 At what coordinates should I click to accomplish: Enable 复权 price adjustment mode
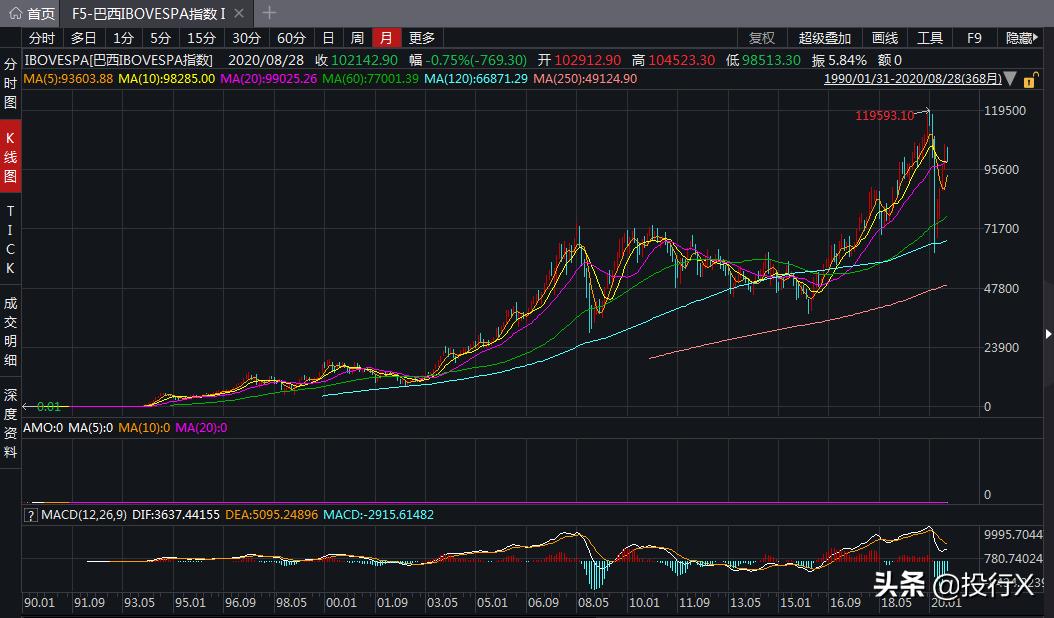point(762,37)
